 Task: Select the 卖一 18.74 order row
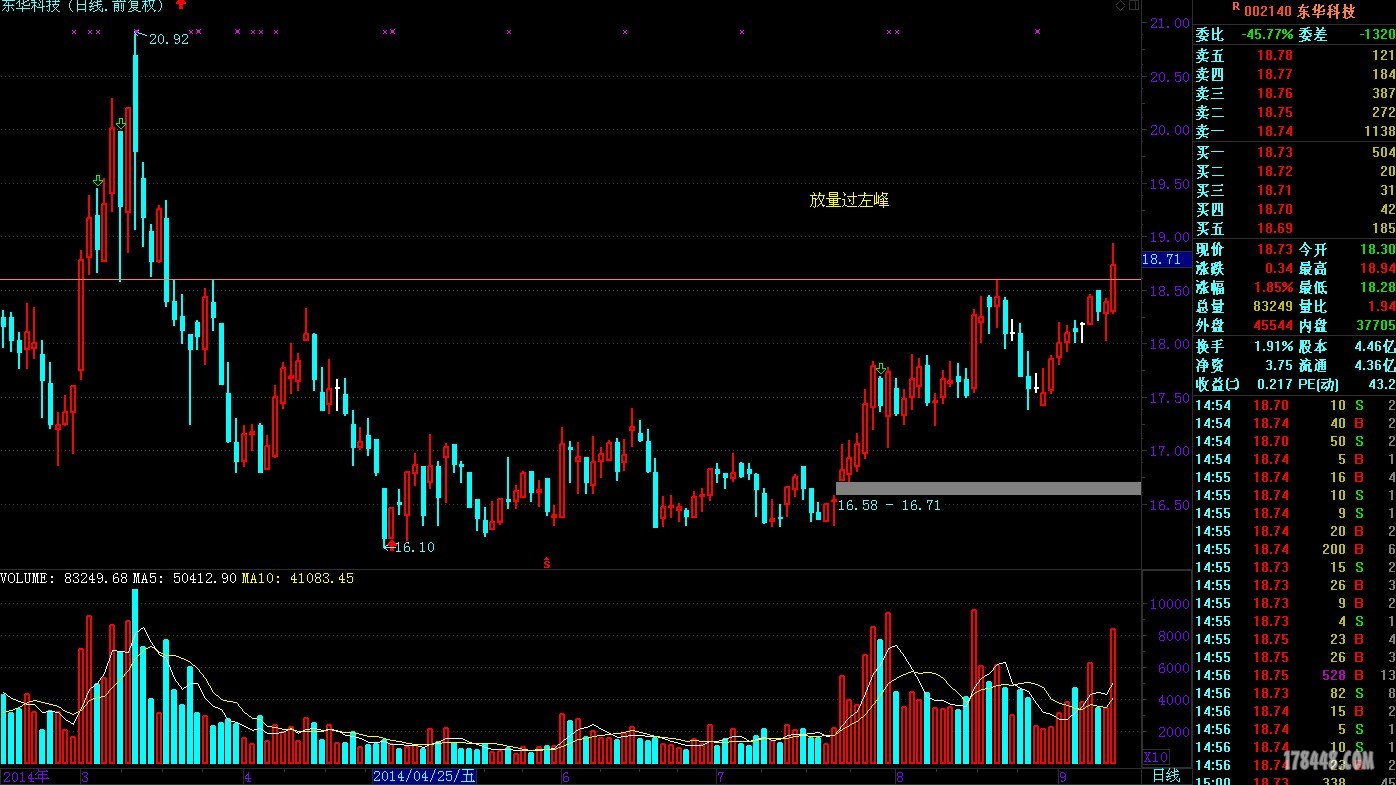pos(1295,132)
